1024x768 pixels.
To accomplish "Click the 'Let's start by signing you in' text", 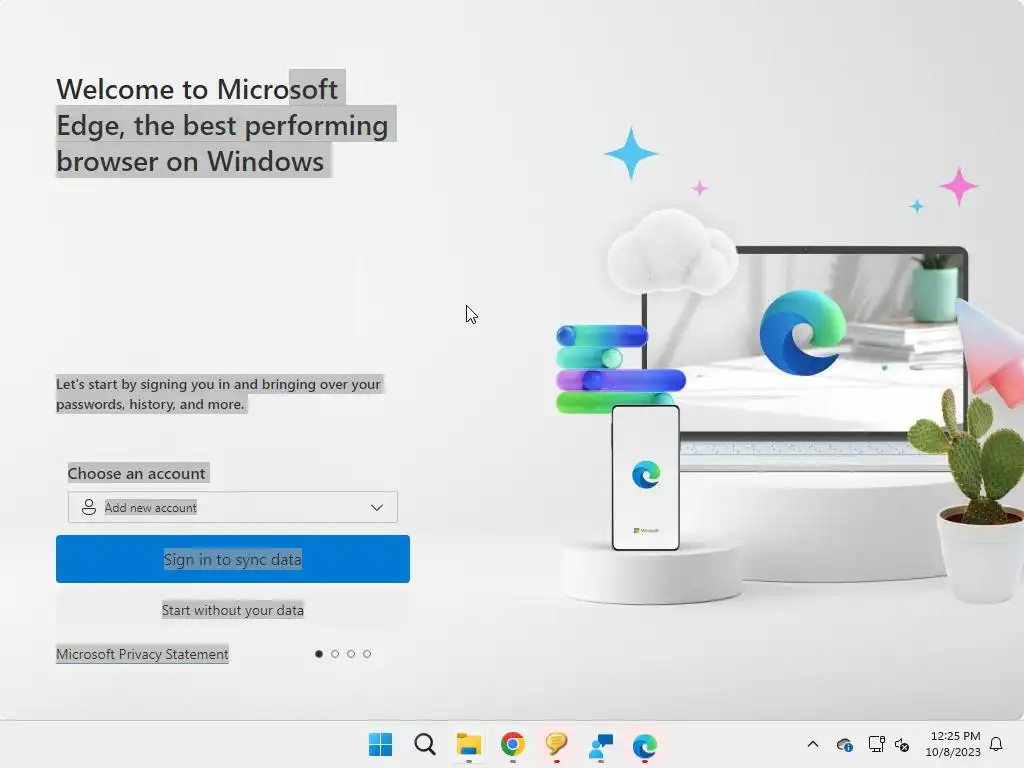I will click(x=218, y=394).
